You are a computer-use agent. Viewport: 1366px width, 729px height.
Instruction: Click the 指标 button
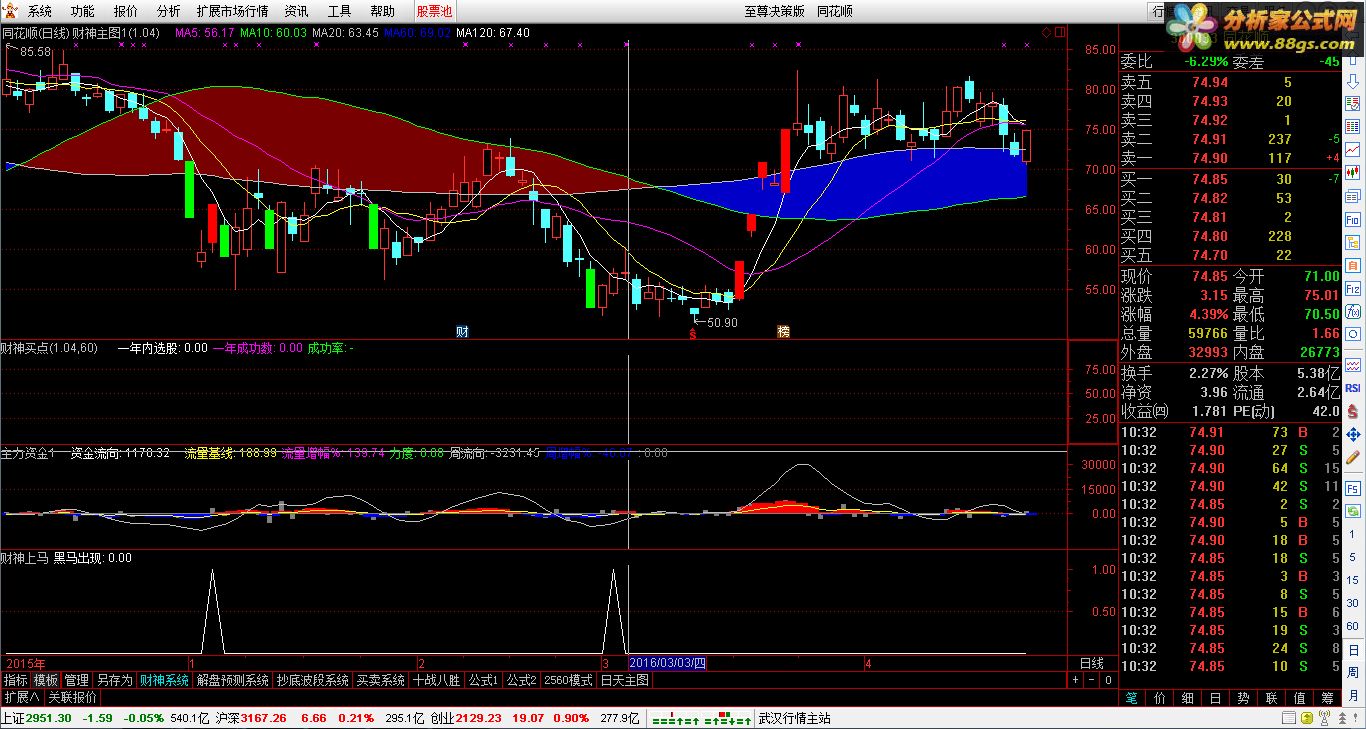(15, 680)
